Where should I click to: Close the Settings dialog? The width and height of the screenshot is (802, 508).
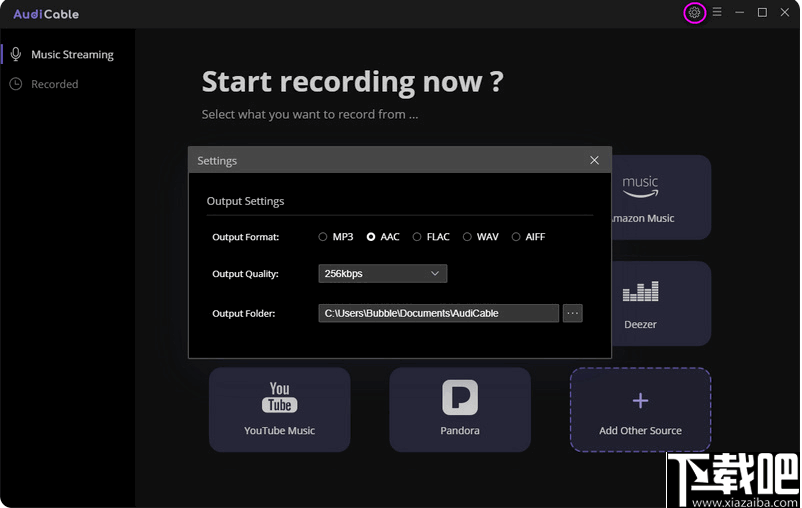click(x=594, y=160)
